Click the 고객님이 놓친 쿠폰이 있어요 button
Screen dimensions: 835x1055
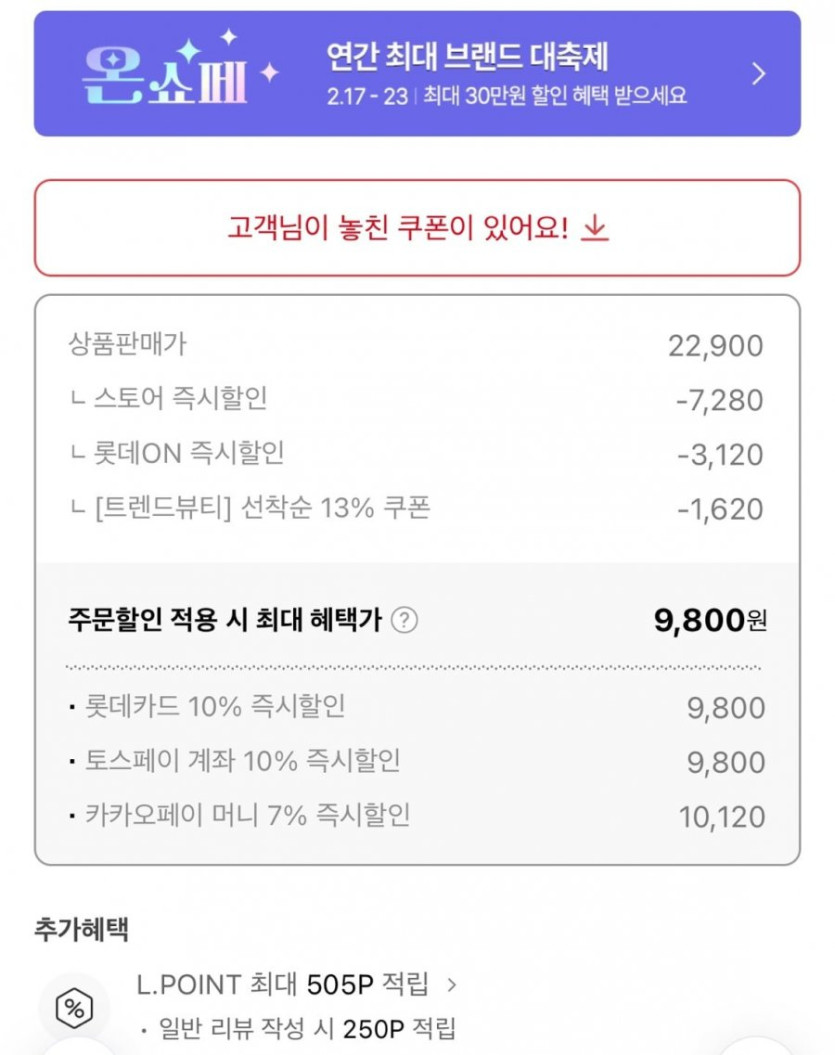pos(417,228)
